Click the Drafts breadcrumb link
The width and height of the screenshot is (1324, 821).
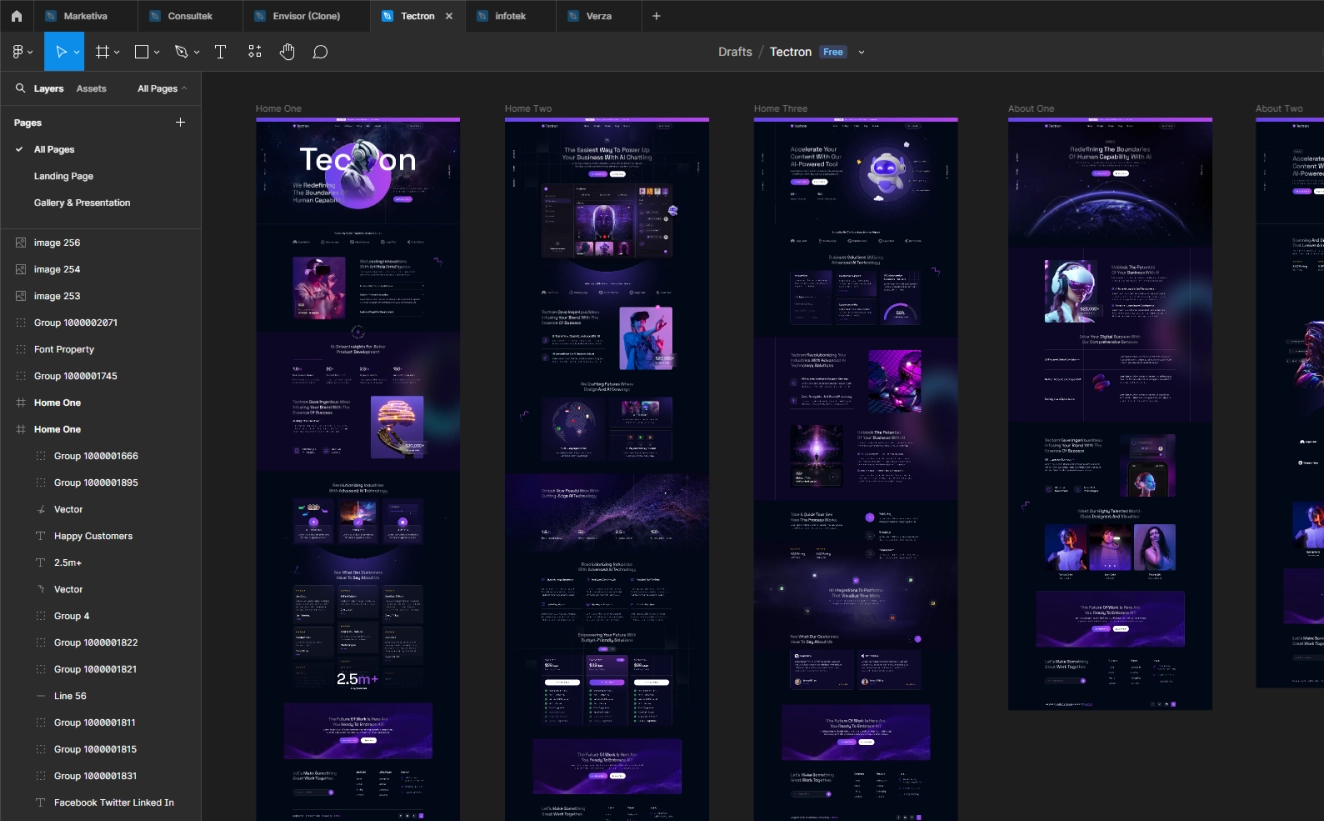pyautogui.click(x=735, y=52)
